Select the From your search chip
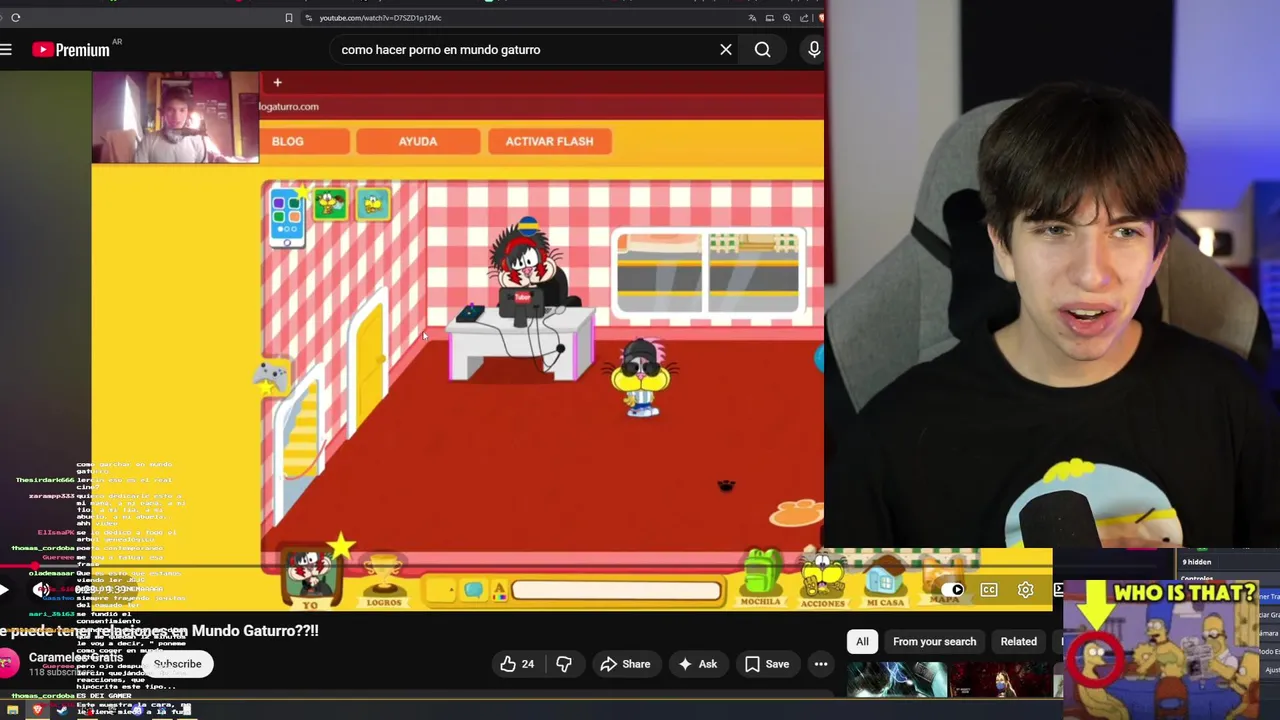 (x=934, y=641)
